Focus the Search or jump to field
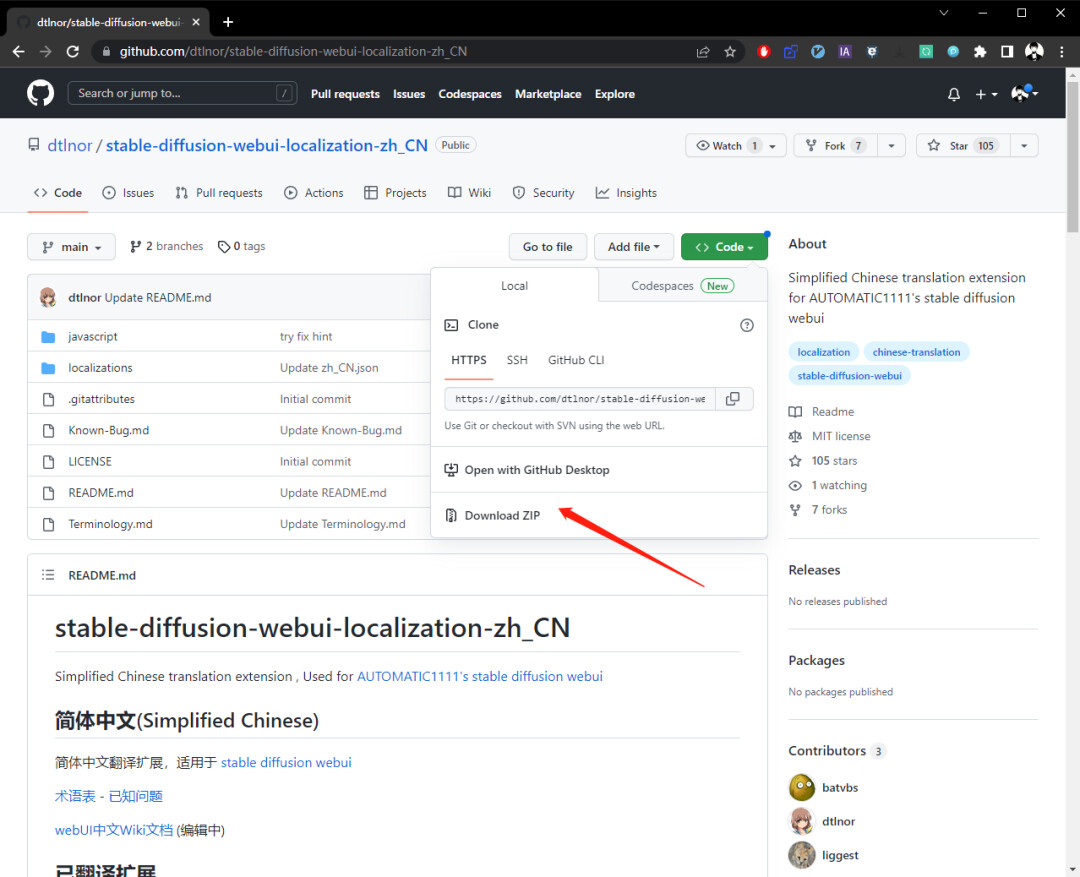The height and width of the screenshot is (877, 1080). tap(183, 93)
